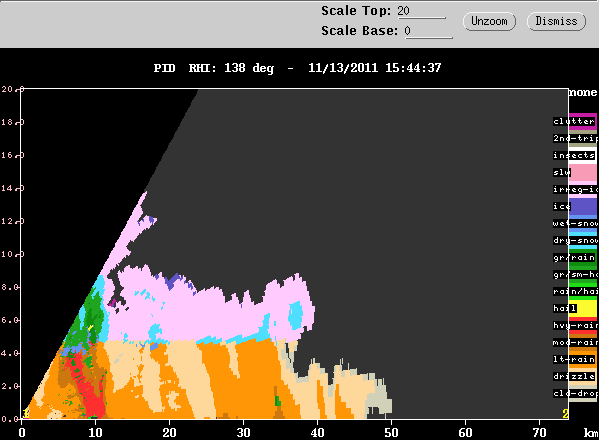The image size is (599, 440).
Task: Click the wet-snow legend label
Action: 575,223
